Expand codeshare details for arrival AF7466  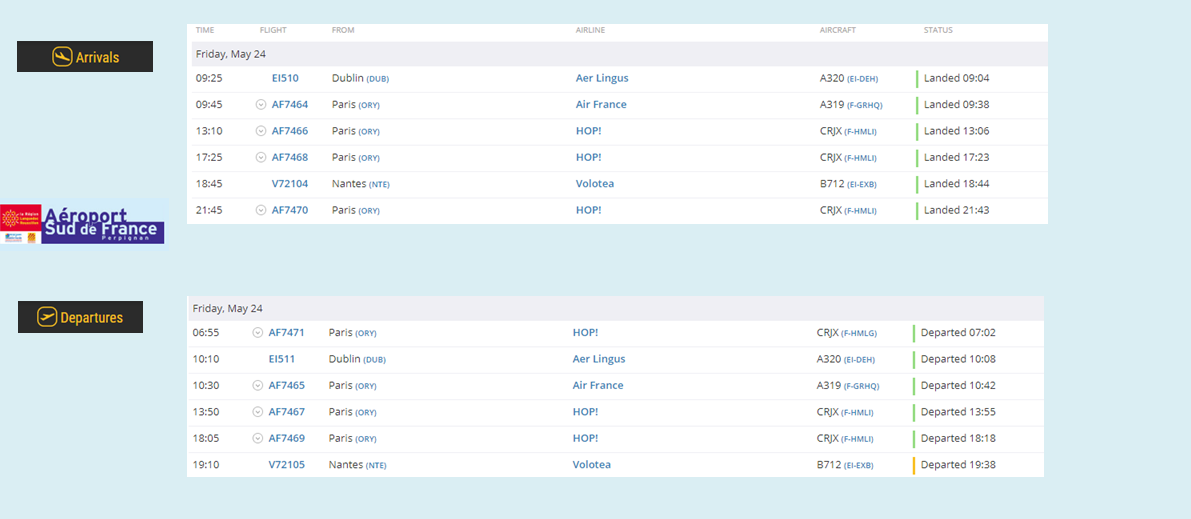tap(261, 131)
